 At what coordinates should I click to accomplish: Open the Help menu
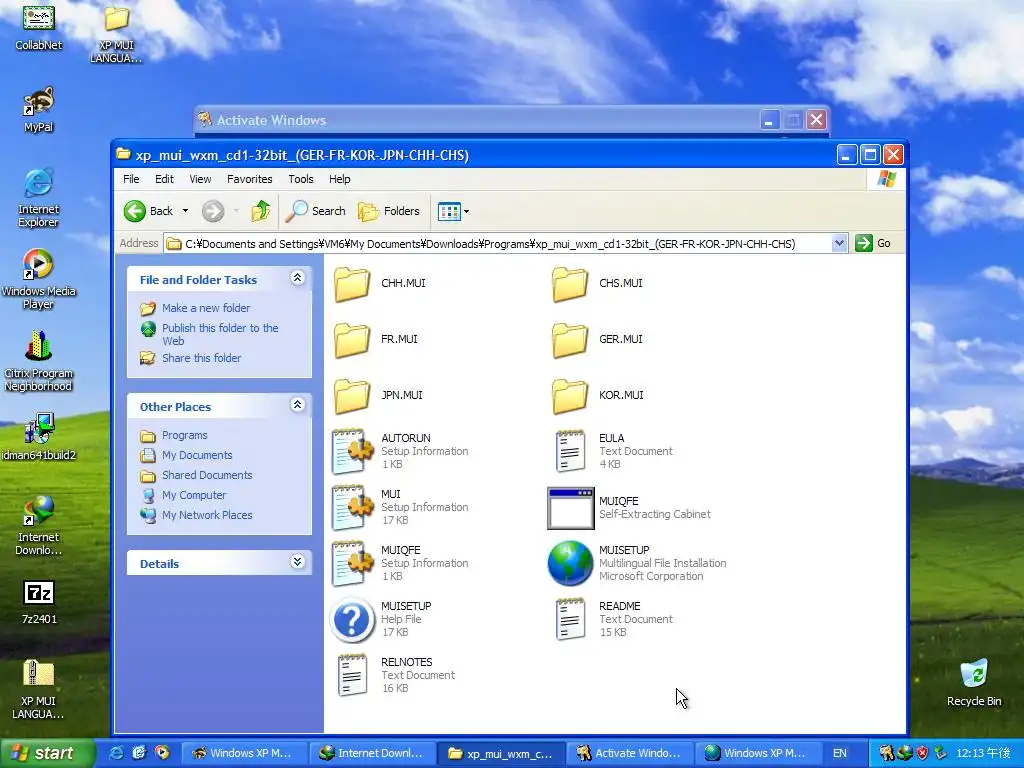pos(340,179)
